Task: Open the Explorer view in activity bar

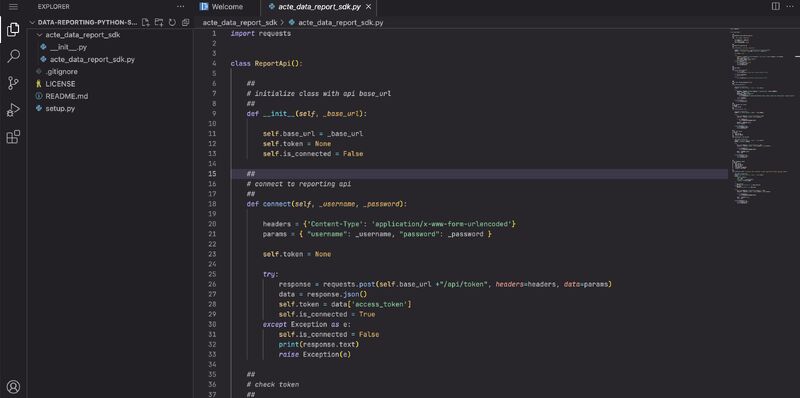Action: point(13,30)
